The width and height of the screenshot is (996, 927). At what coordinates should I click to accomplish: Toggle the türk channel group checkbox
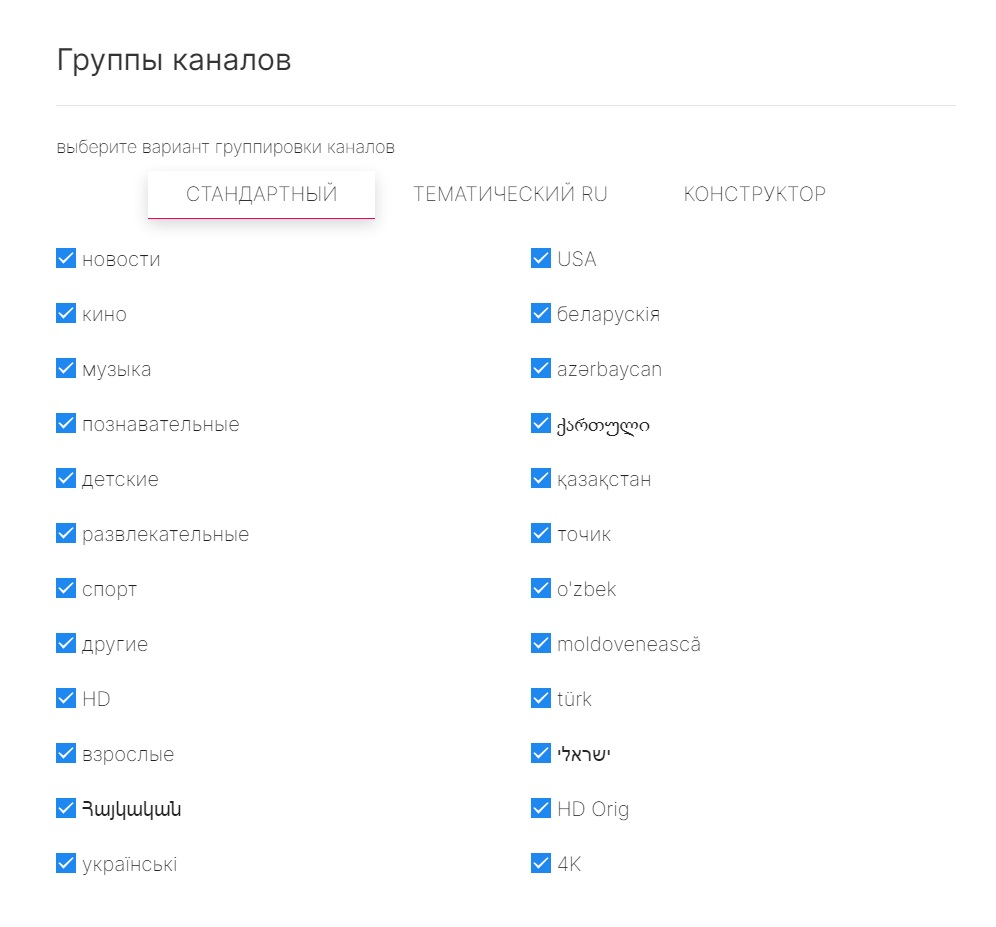coord(541,699)
